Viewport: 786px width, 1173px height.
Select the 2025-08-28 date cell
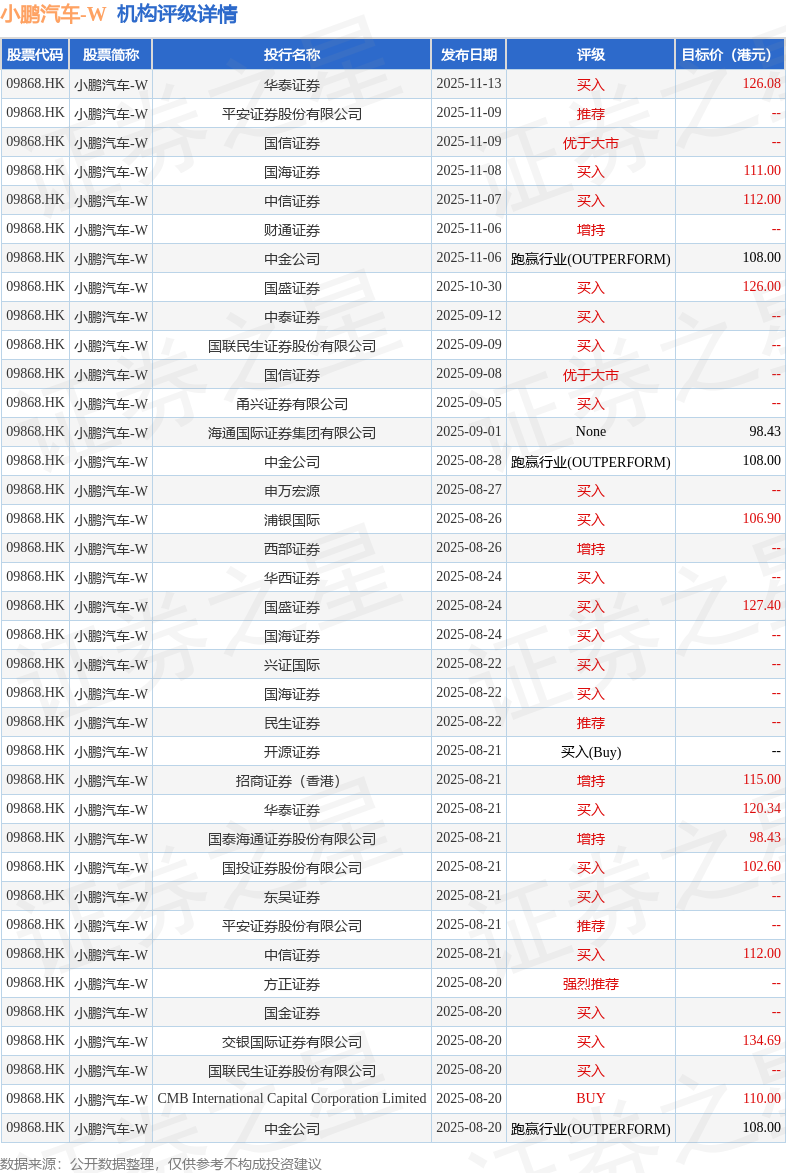[x=469, y=461]
